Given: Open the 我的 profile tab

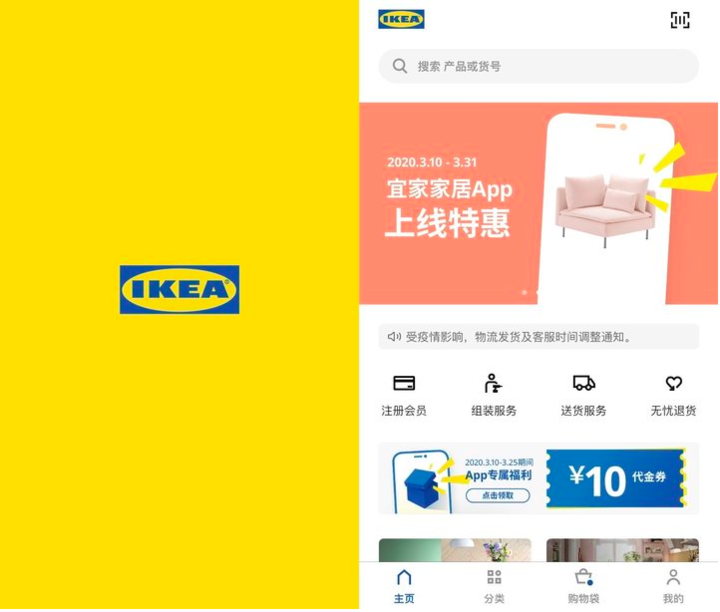Looking at the screenshot, I should [x=673, y=587].
